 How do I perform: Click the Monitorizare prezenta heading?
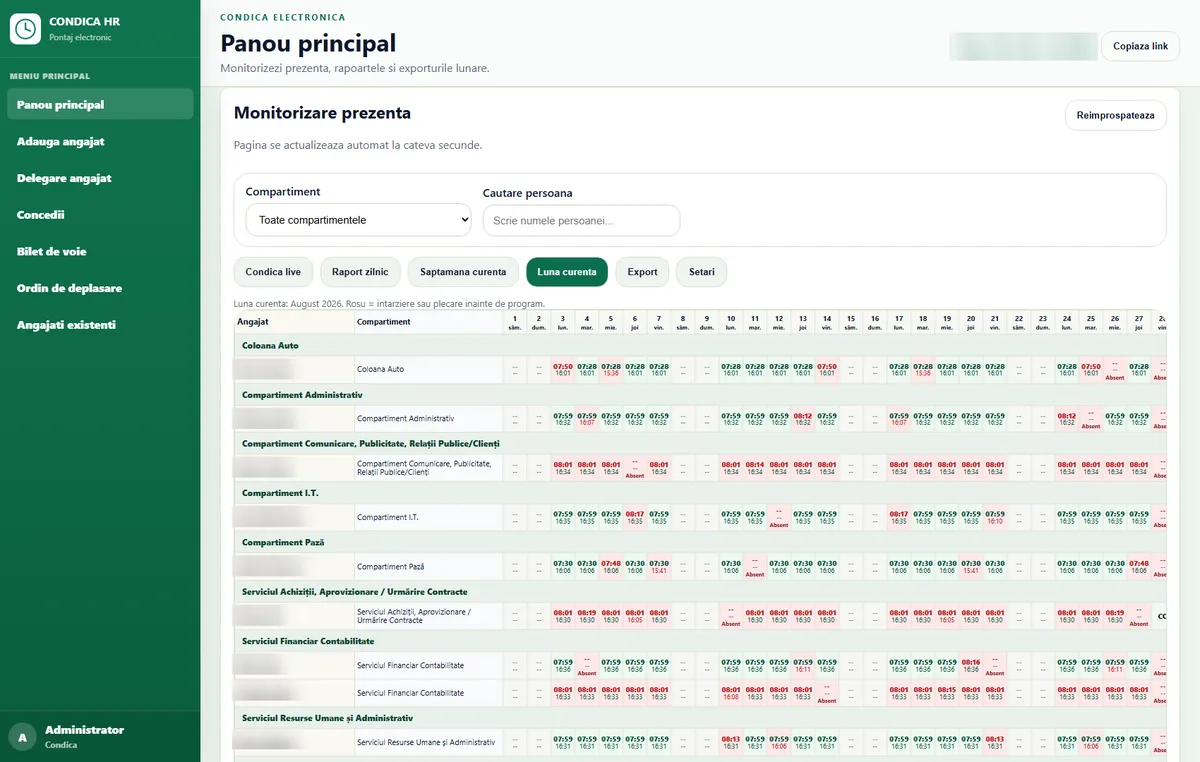[x=322, y=113]
